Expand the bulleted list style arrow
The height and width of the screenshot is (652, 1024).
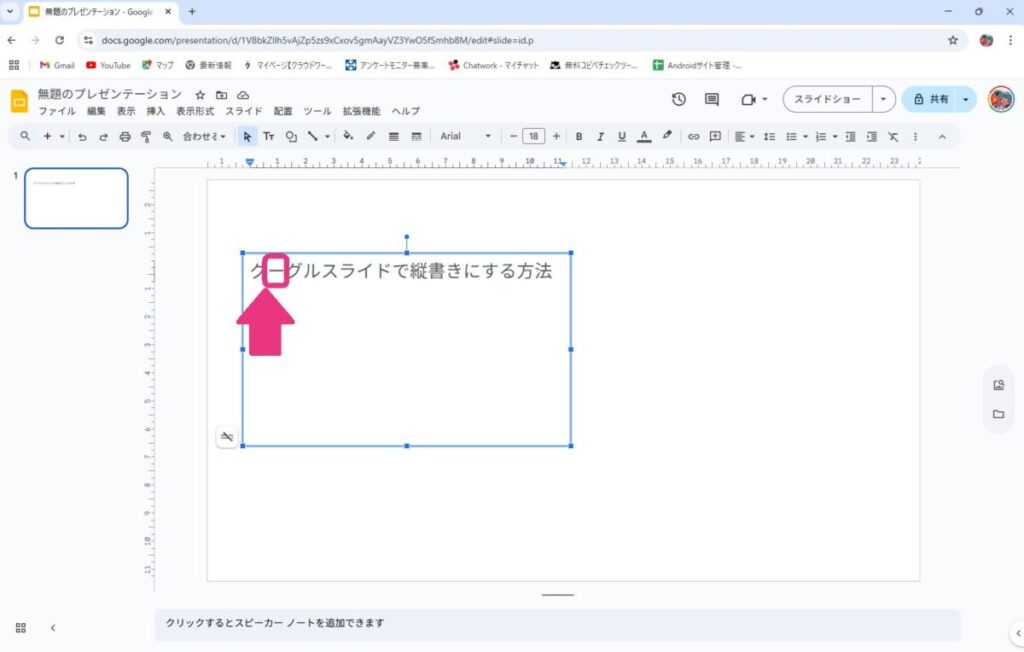(x=805, y=137)
